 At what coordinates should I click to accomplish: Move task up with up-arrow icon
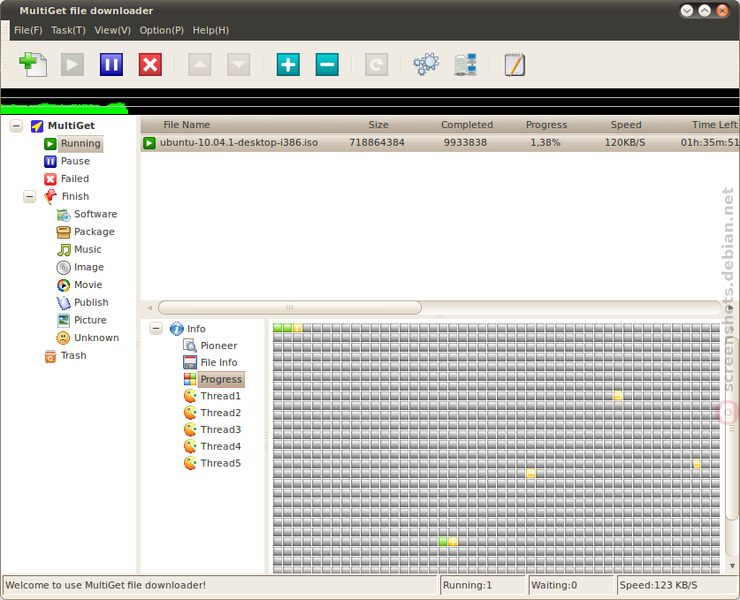[200, 64]
